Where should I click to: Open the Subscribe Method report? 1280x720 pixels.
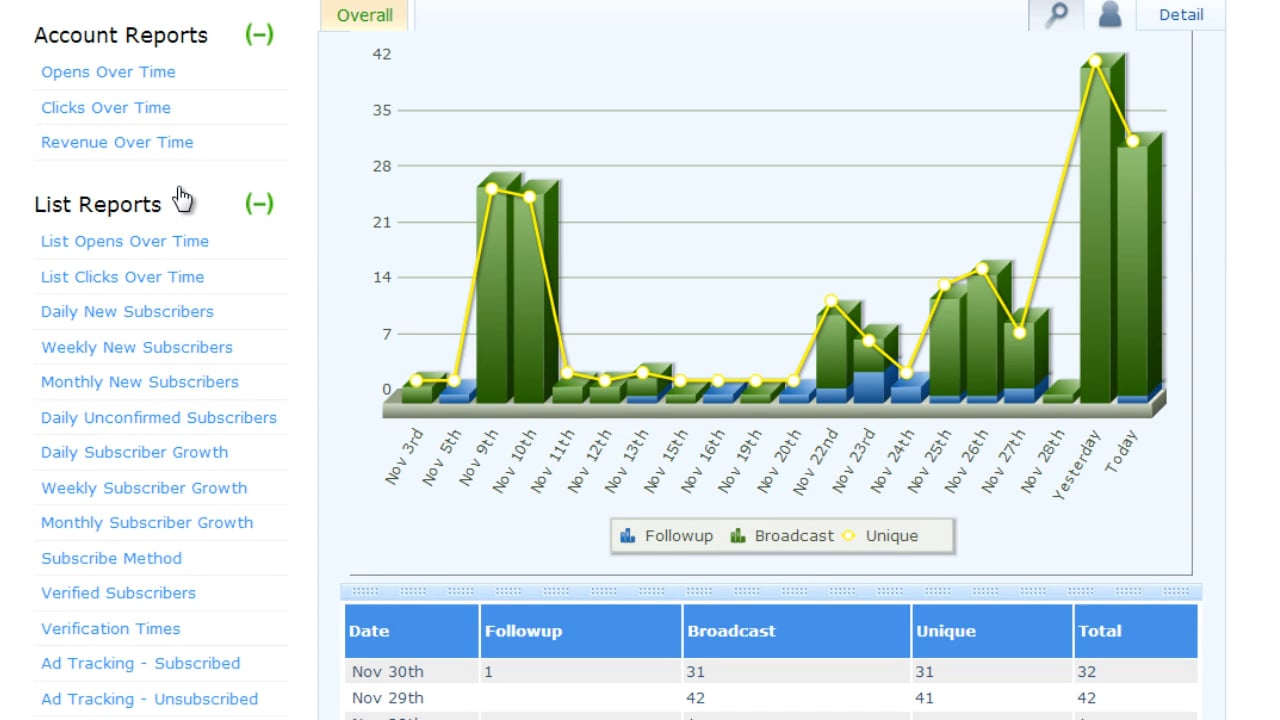110,558
